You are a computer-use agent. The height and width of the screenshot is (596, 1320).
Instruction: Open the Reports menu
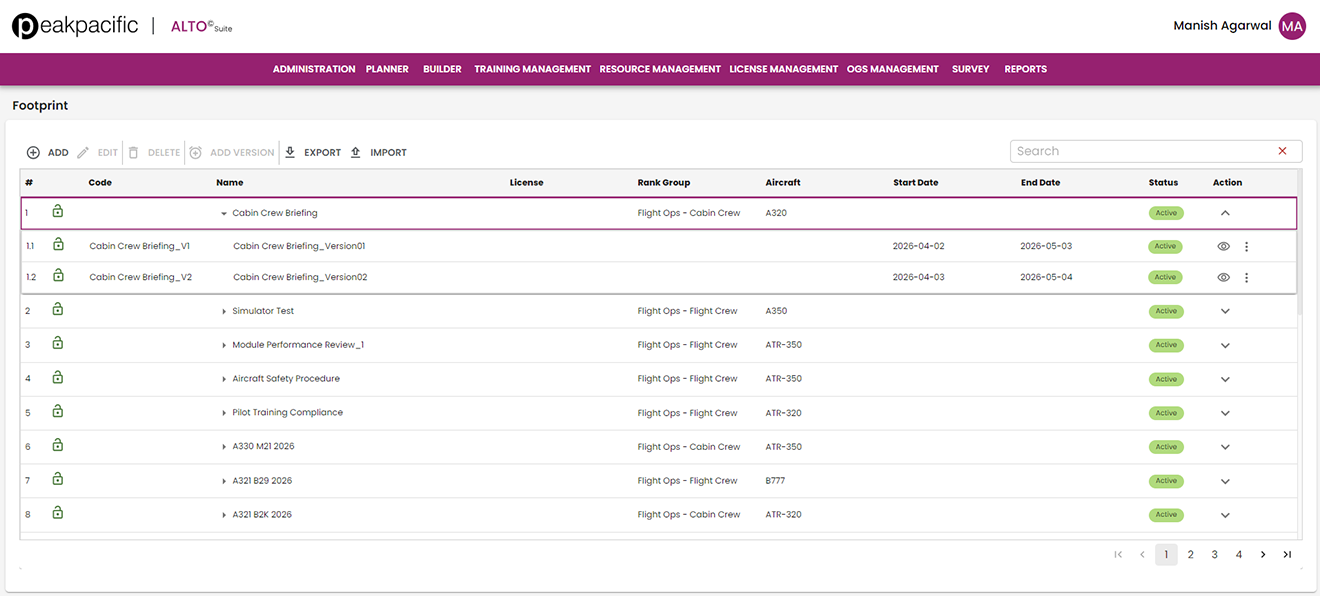[x=1025, y=69]
